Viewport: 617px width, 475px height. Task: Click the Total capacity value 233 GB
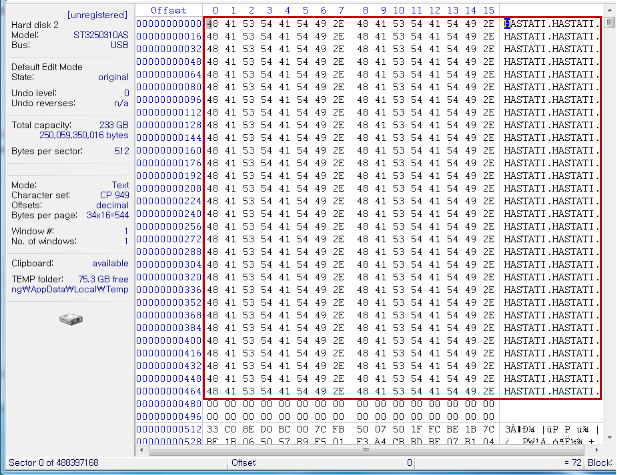tap(114, 125)
